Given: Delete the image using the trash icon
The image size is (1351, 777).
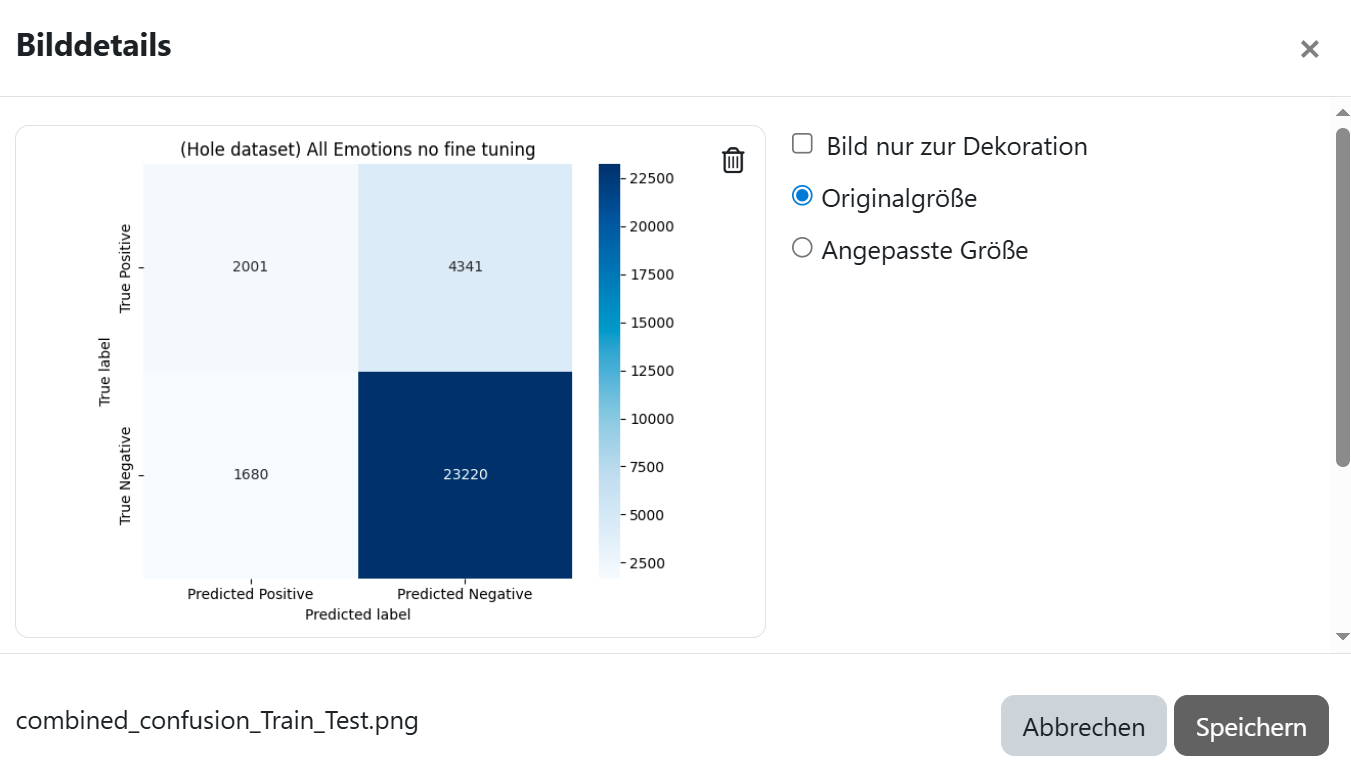Looking at the screenshot, I should pyautogui.click(x=733, y=160).
